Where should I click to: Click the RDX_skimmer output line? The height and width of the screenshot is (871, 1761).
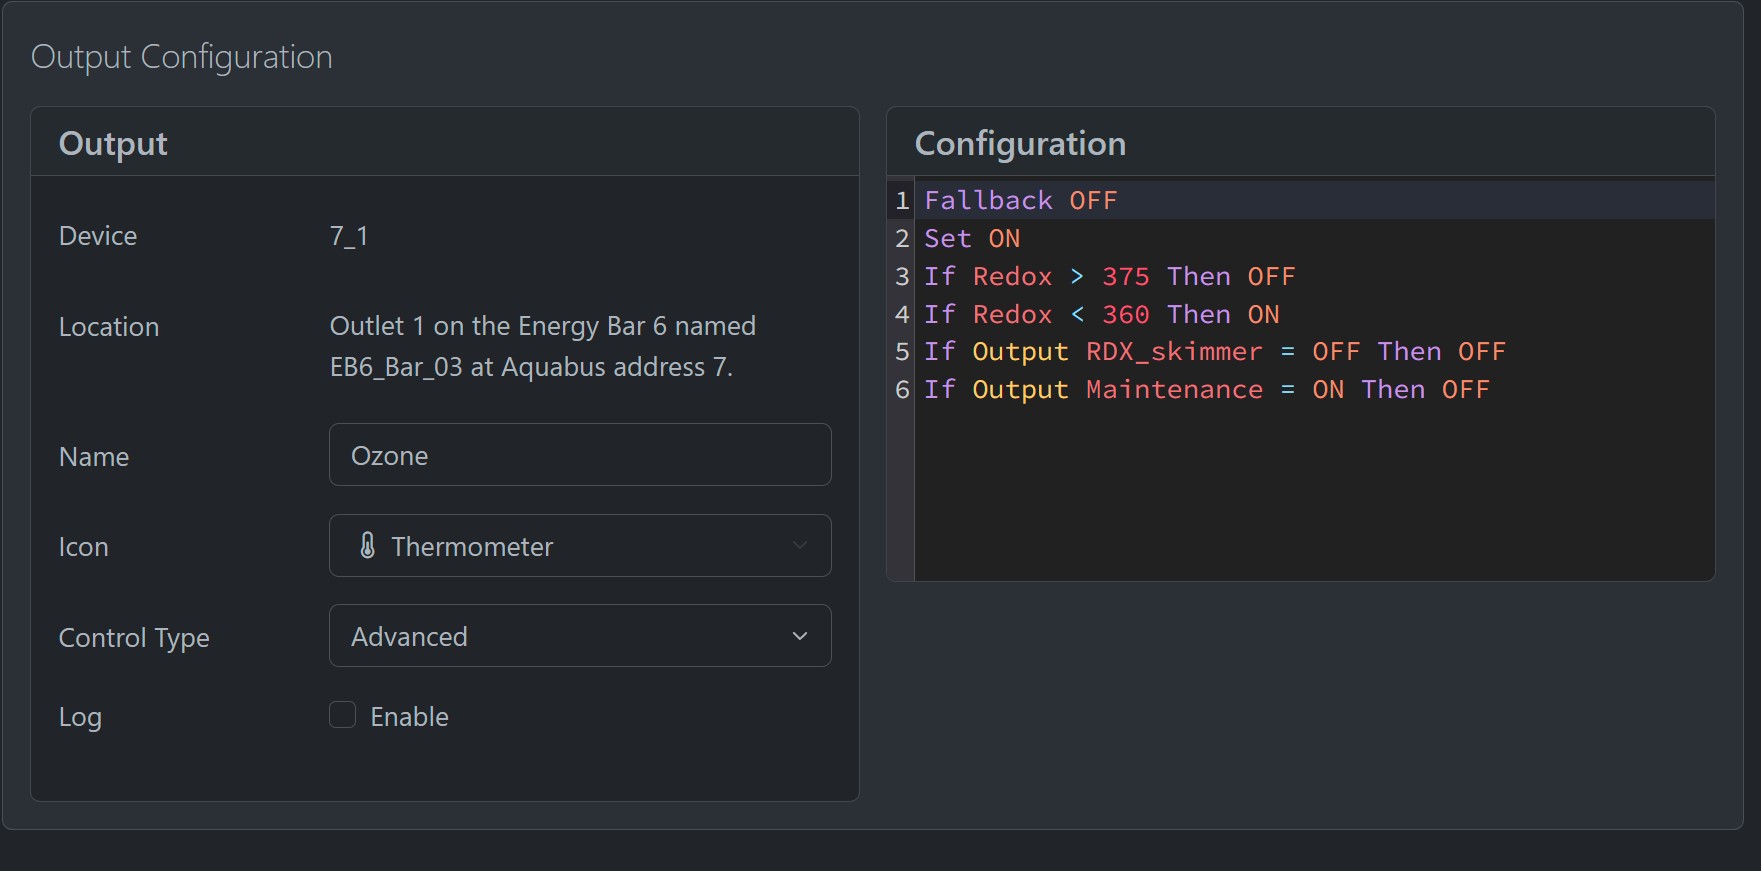1213,352
